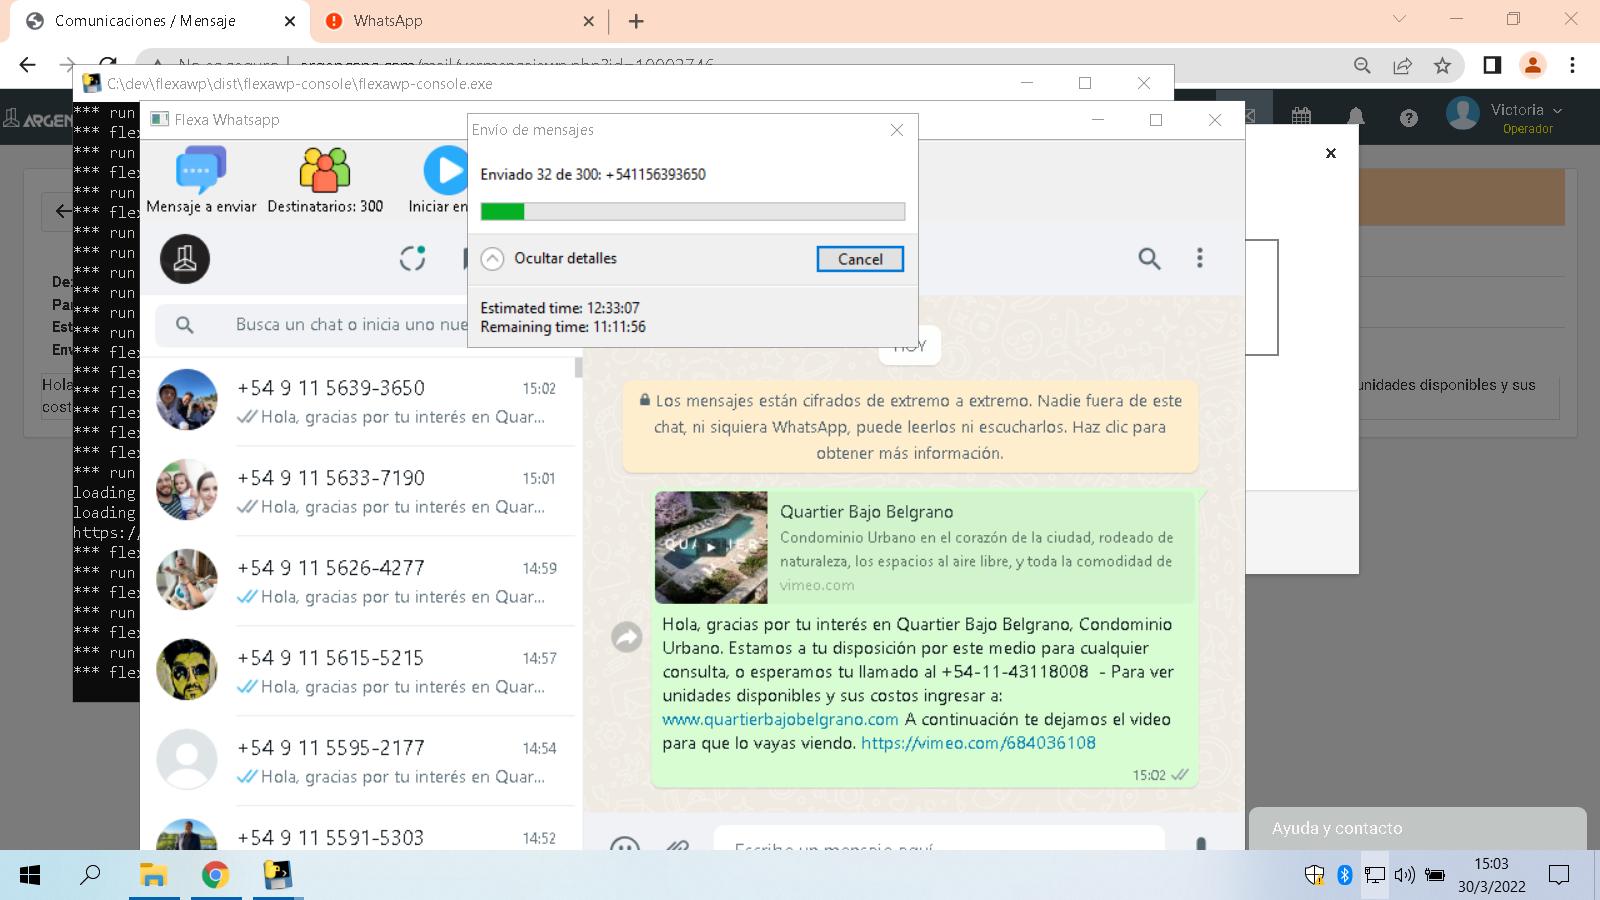Image resolution: width=1600 pixels, height=900 pixels.
Task: Open the vimeo.com/684036108 link
Action: pyautogui.click(x=978, y=743)
